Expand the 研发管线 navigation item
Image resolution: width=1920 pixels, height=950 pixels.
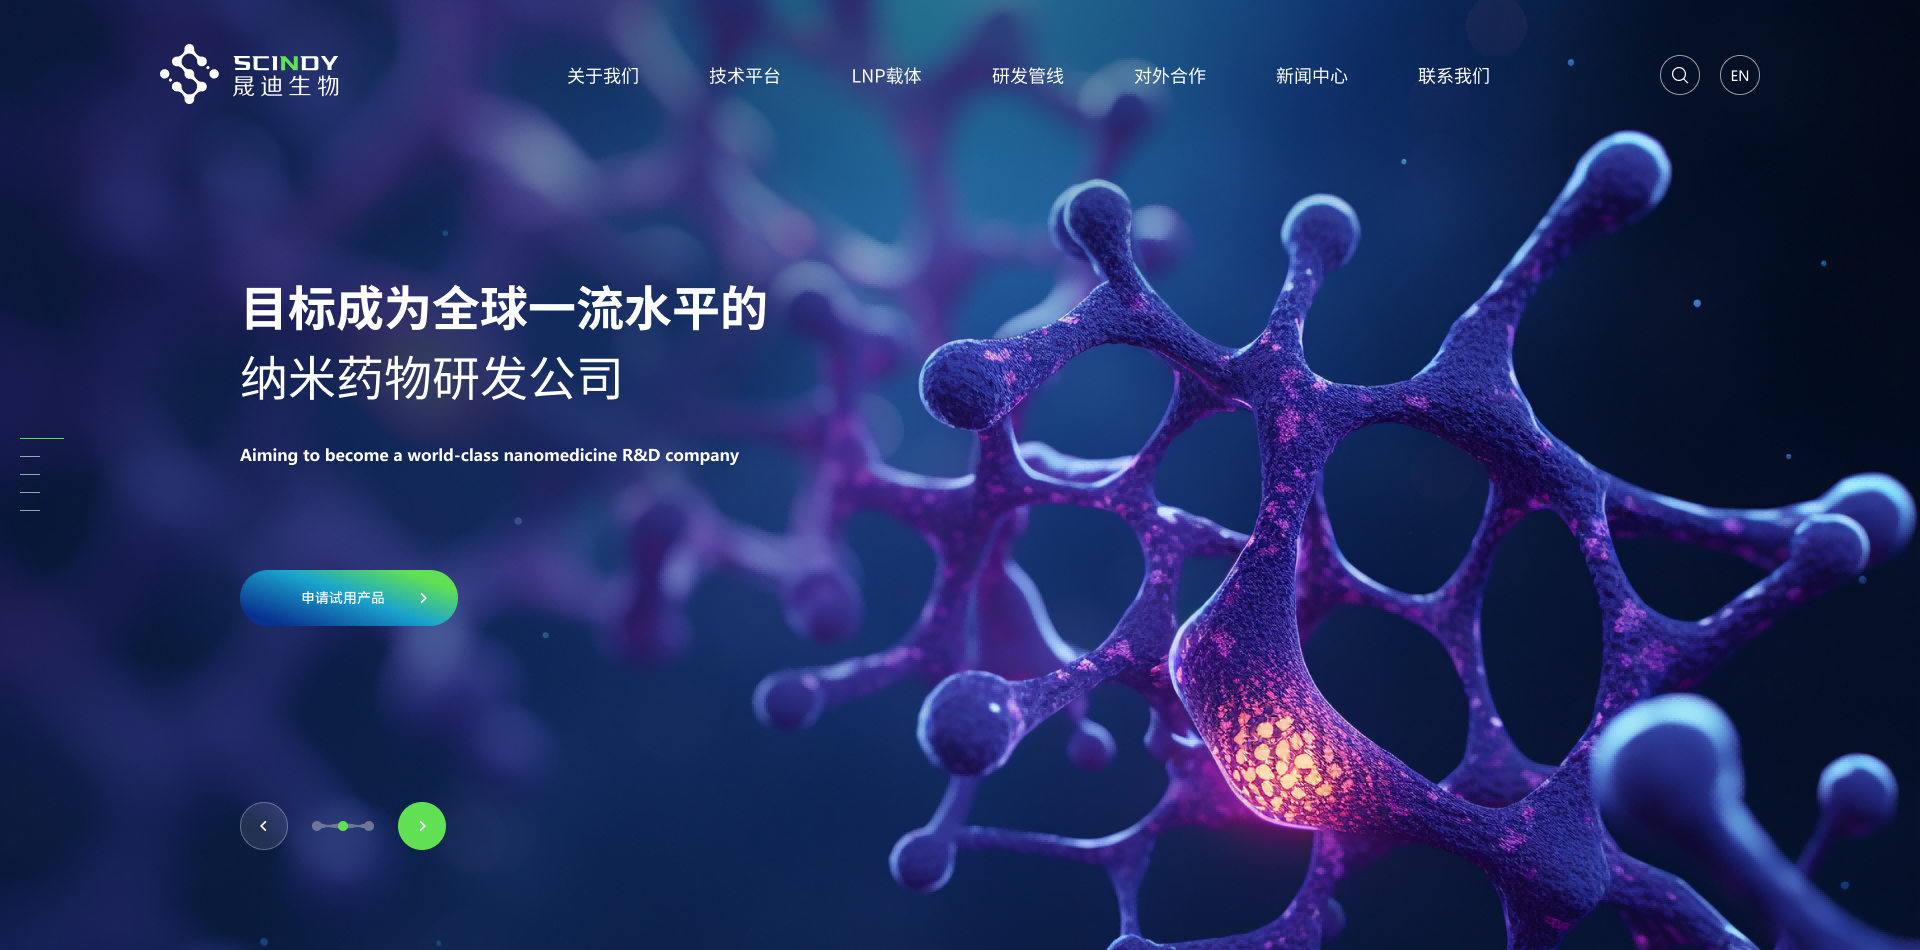[1027, 76]
